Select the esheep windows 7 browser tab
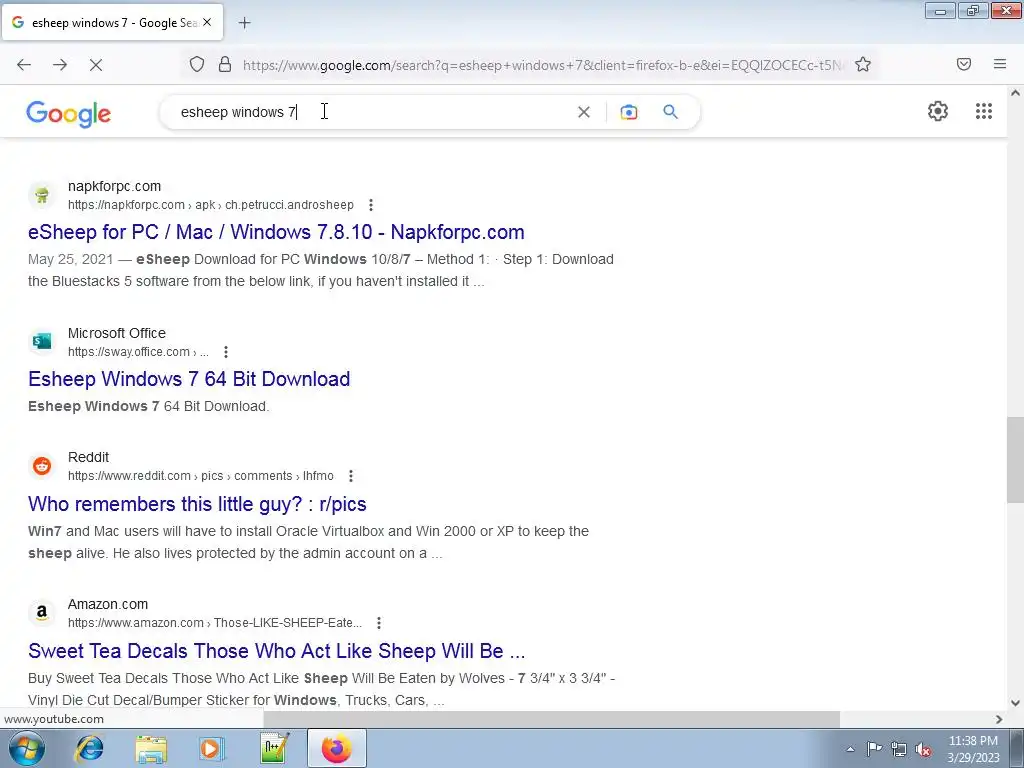 pos(112,23)
